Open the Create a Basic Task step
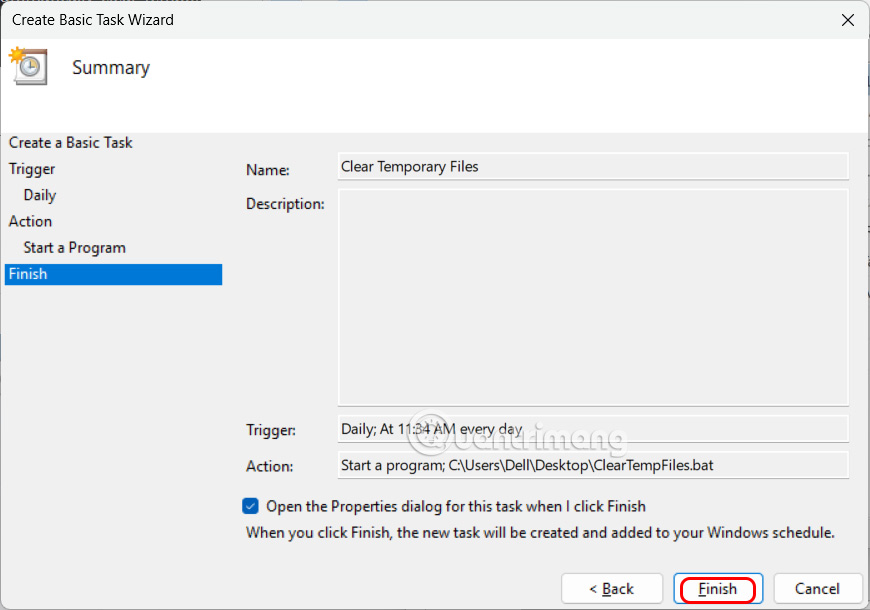The image size is (870, 610). (x=70, y=143)
